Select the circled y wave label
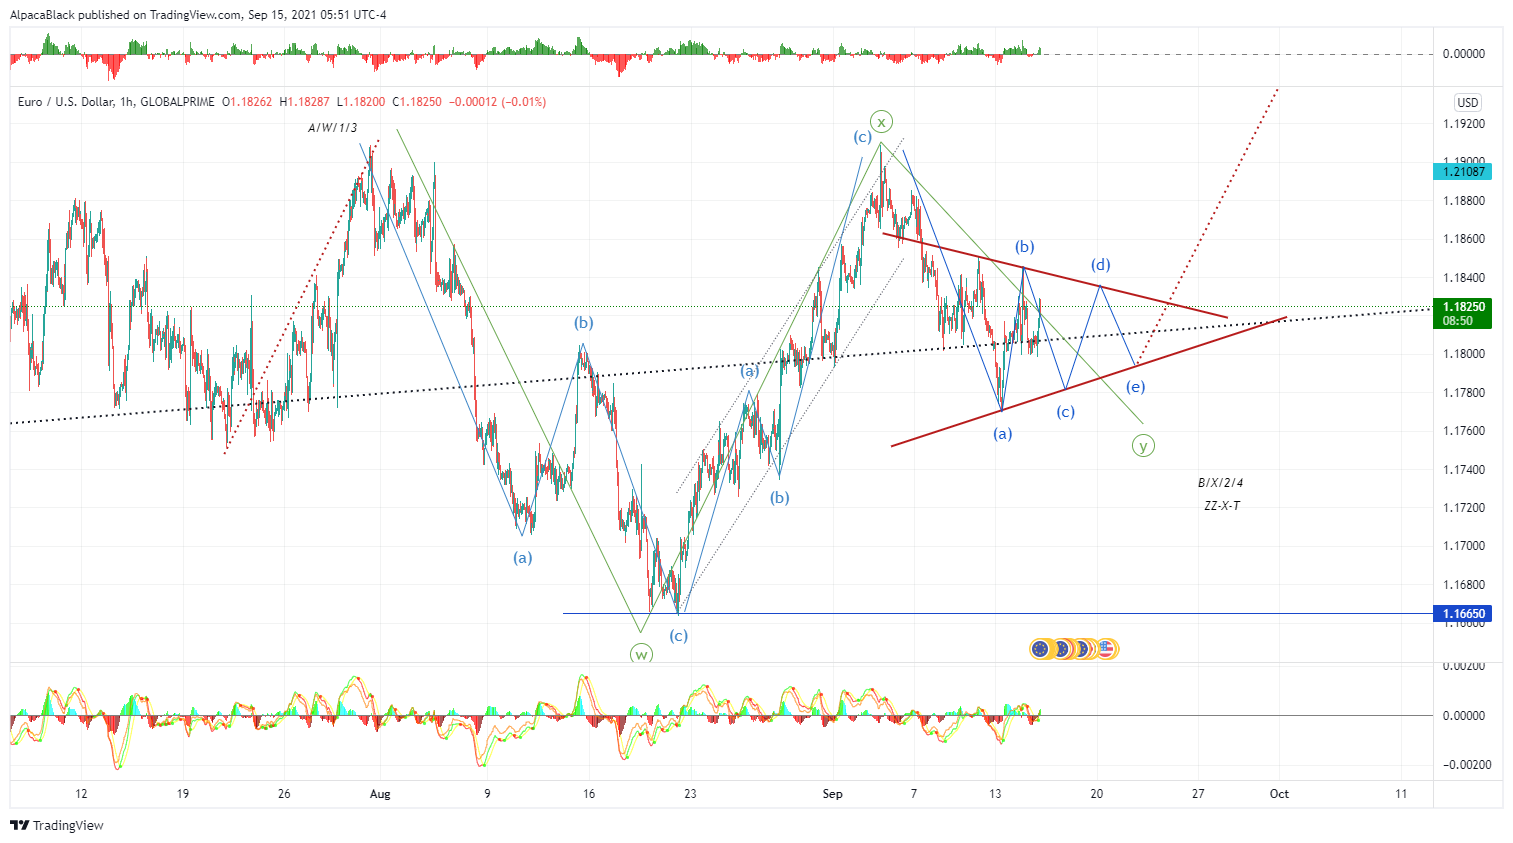Screen dimensions: 1513x843 click(1143, 446)
